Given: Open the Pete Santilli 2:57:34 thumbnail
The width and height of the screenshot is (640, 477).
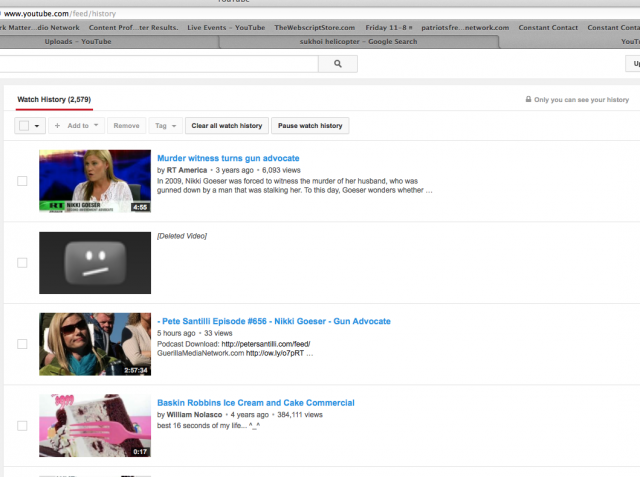Looking at the screenshot, I should (95, 344).
